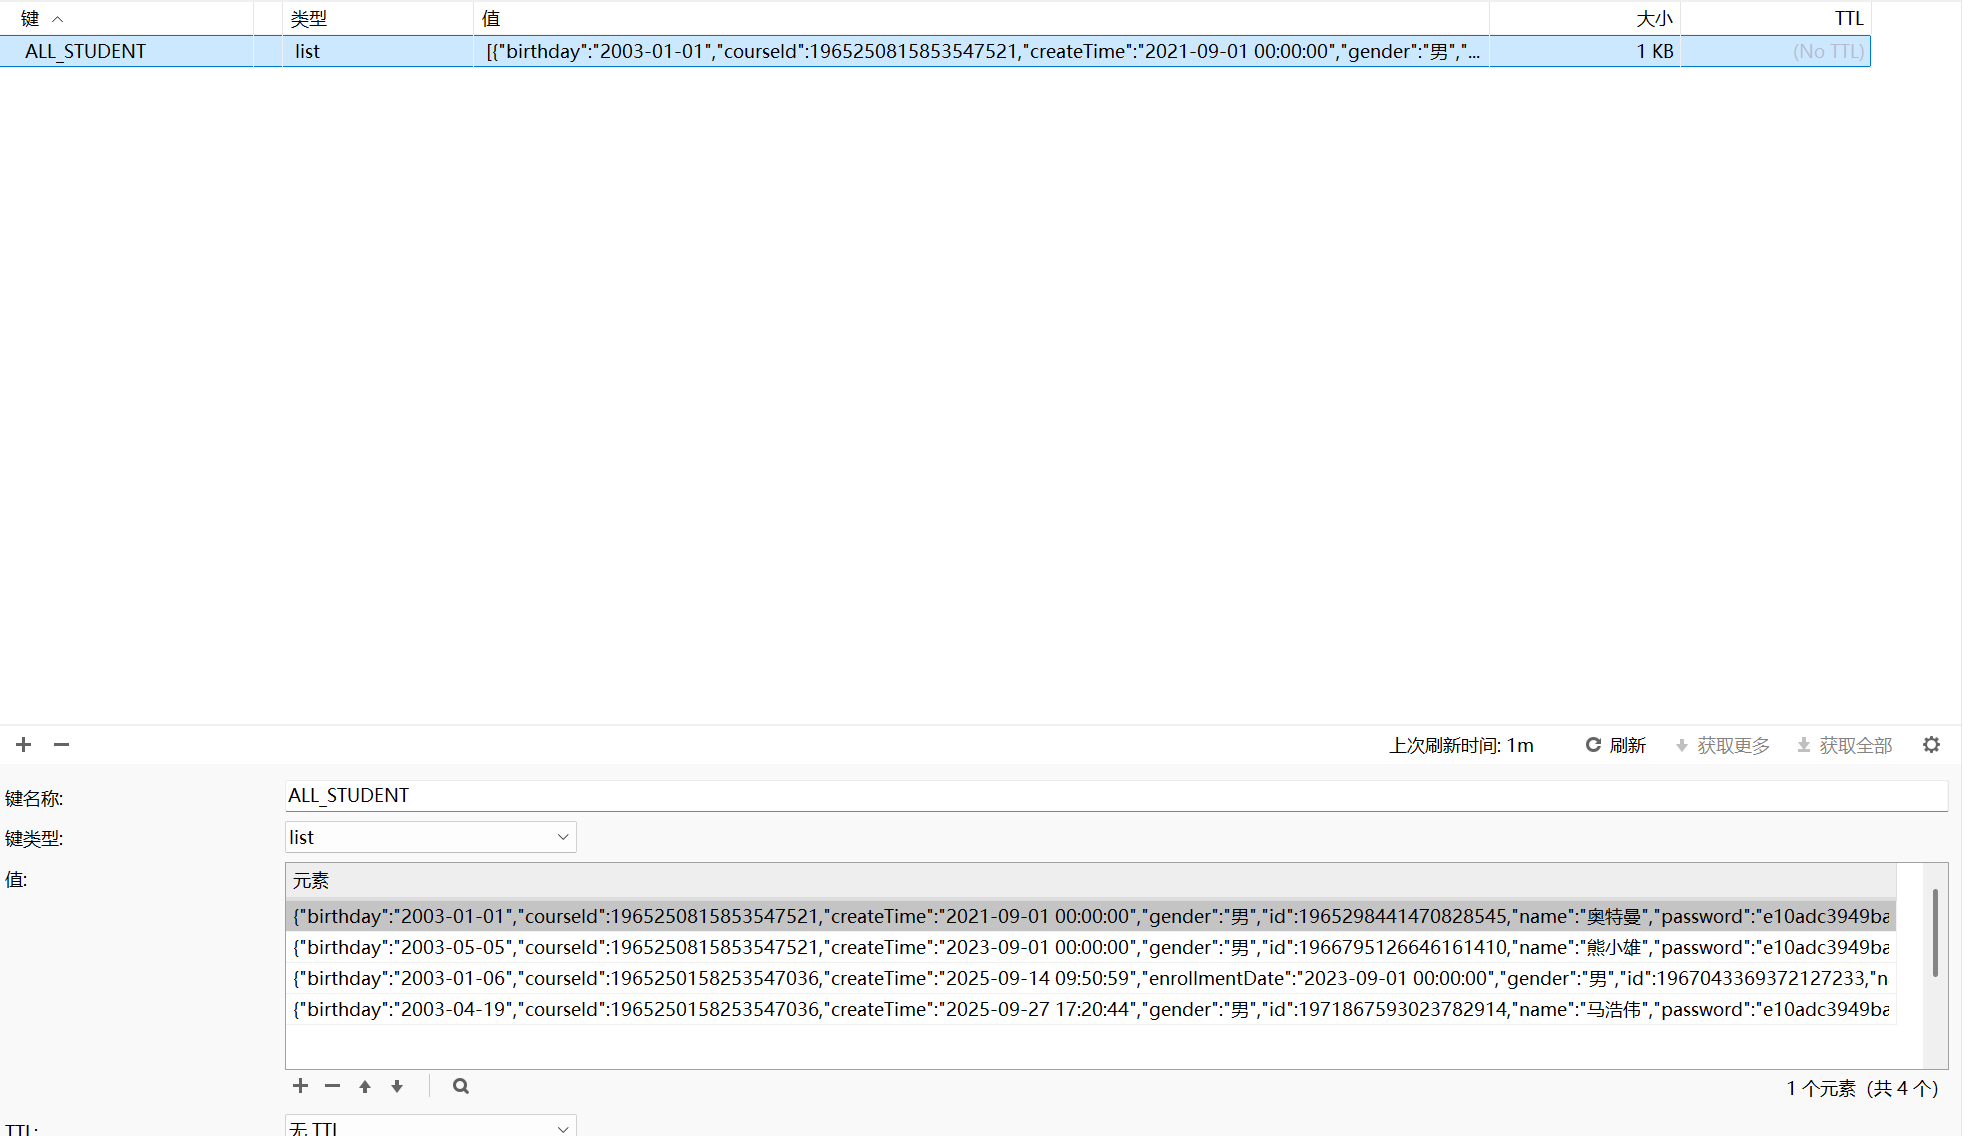Click the 刷新 refresh button
Viewport: 1966px width, 1136px height.
tap(1615, 745)
